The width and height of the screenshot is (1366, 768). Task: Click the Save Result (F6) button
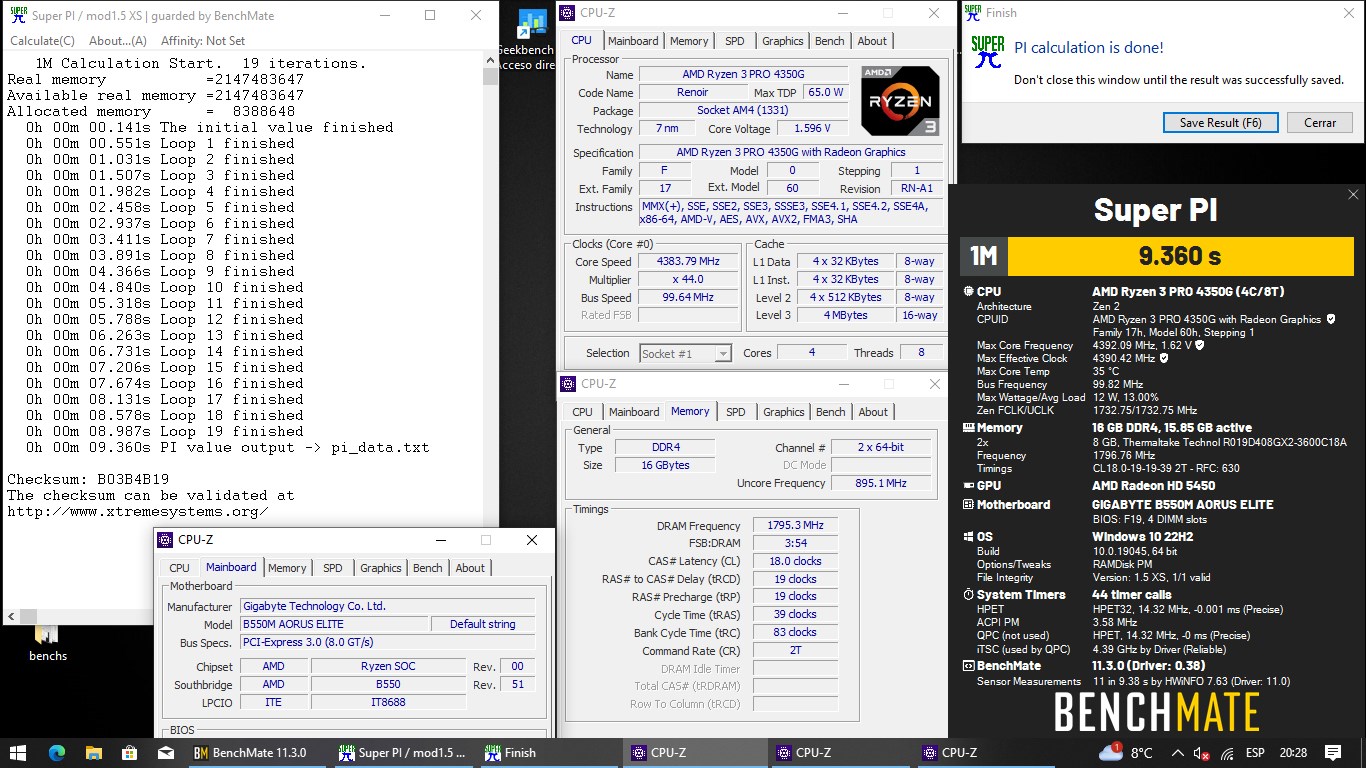[1220, 123]
